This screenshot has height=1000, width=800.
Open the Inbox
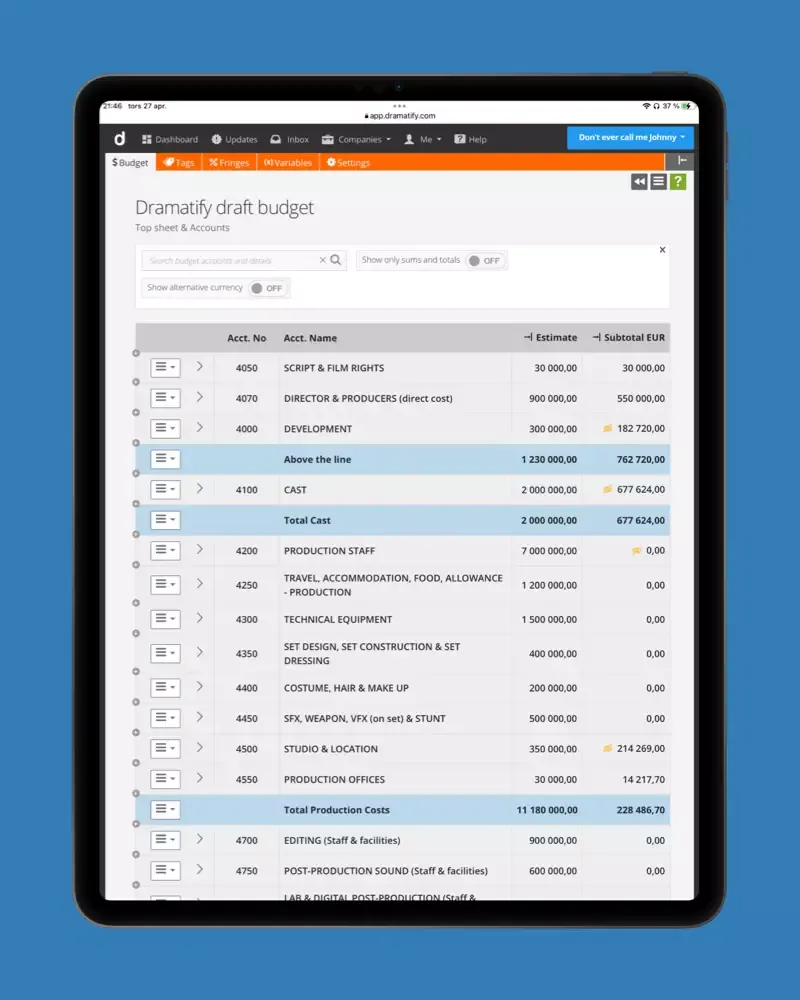tap(290, 139)
